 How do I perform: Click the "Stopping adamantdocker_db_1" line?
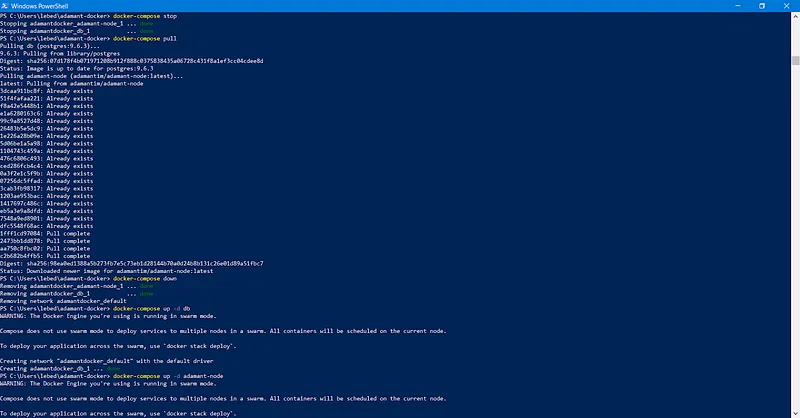pos(77,31)
